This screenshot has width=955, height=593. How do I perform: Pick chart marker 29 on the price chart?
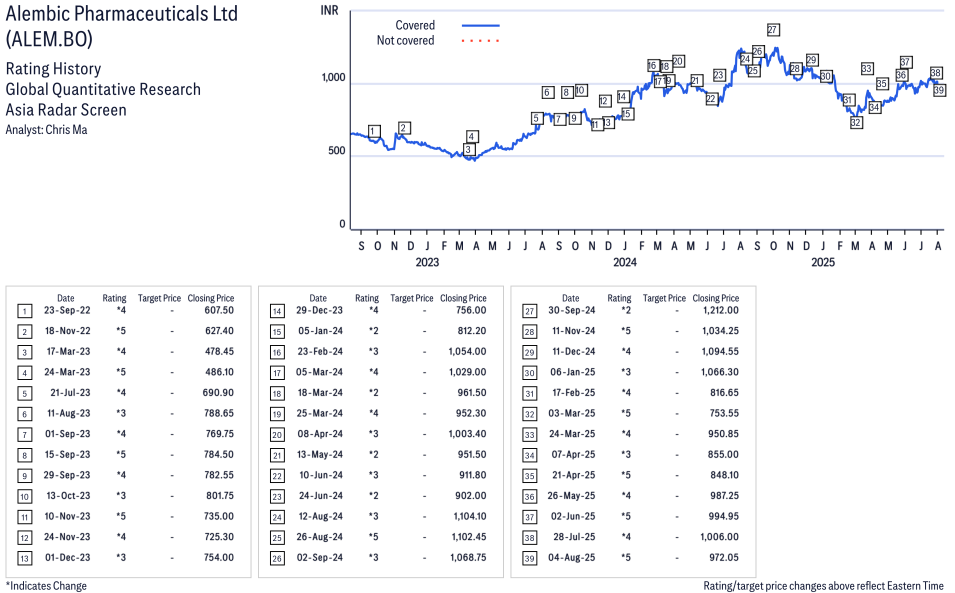click(x=811, y=60)
